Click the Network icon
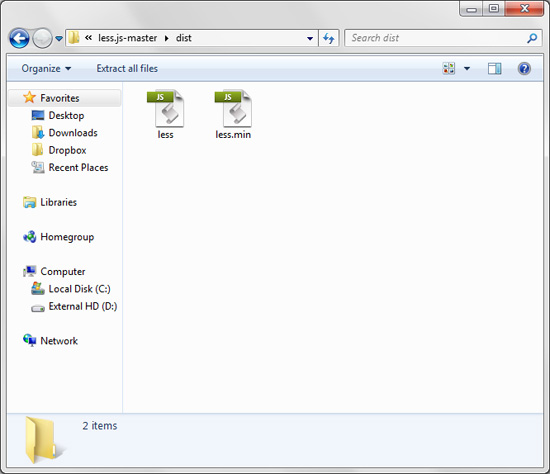The width and height of the screenshot is (550, 474). coord(29,340)
